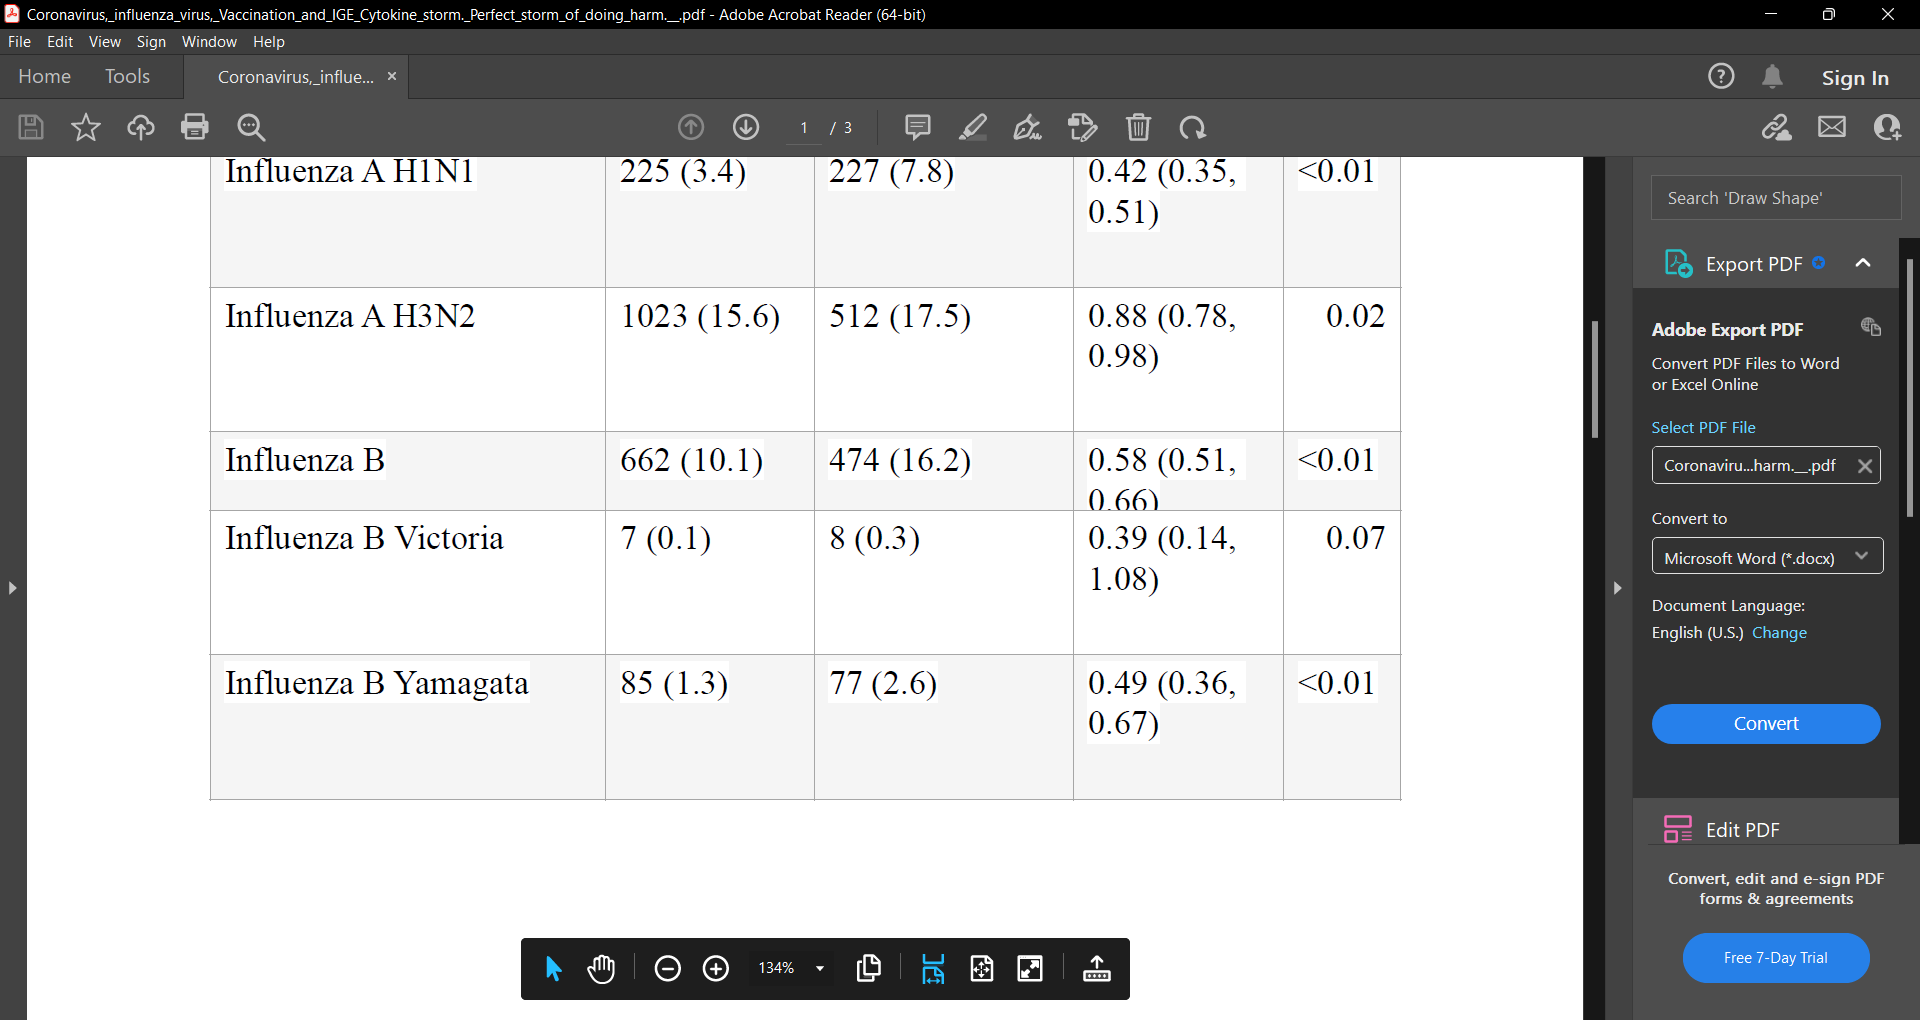
Task: Click the current page number field
Action: point(804,128)
